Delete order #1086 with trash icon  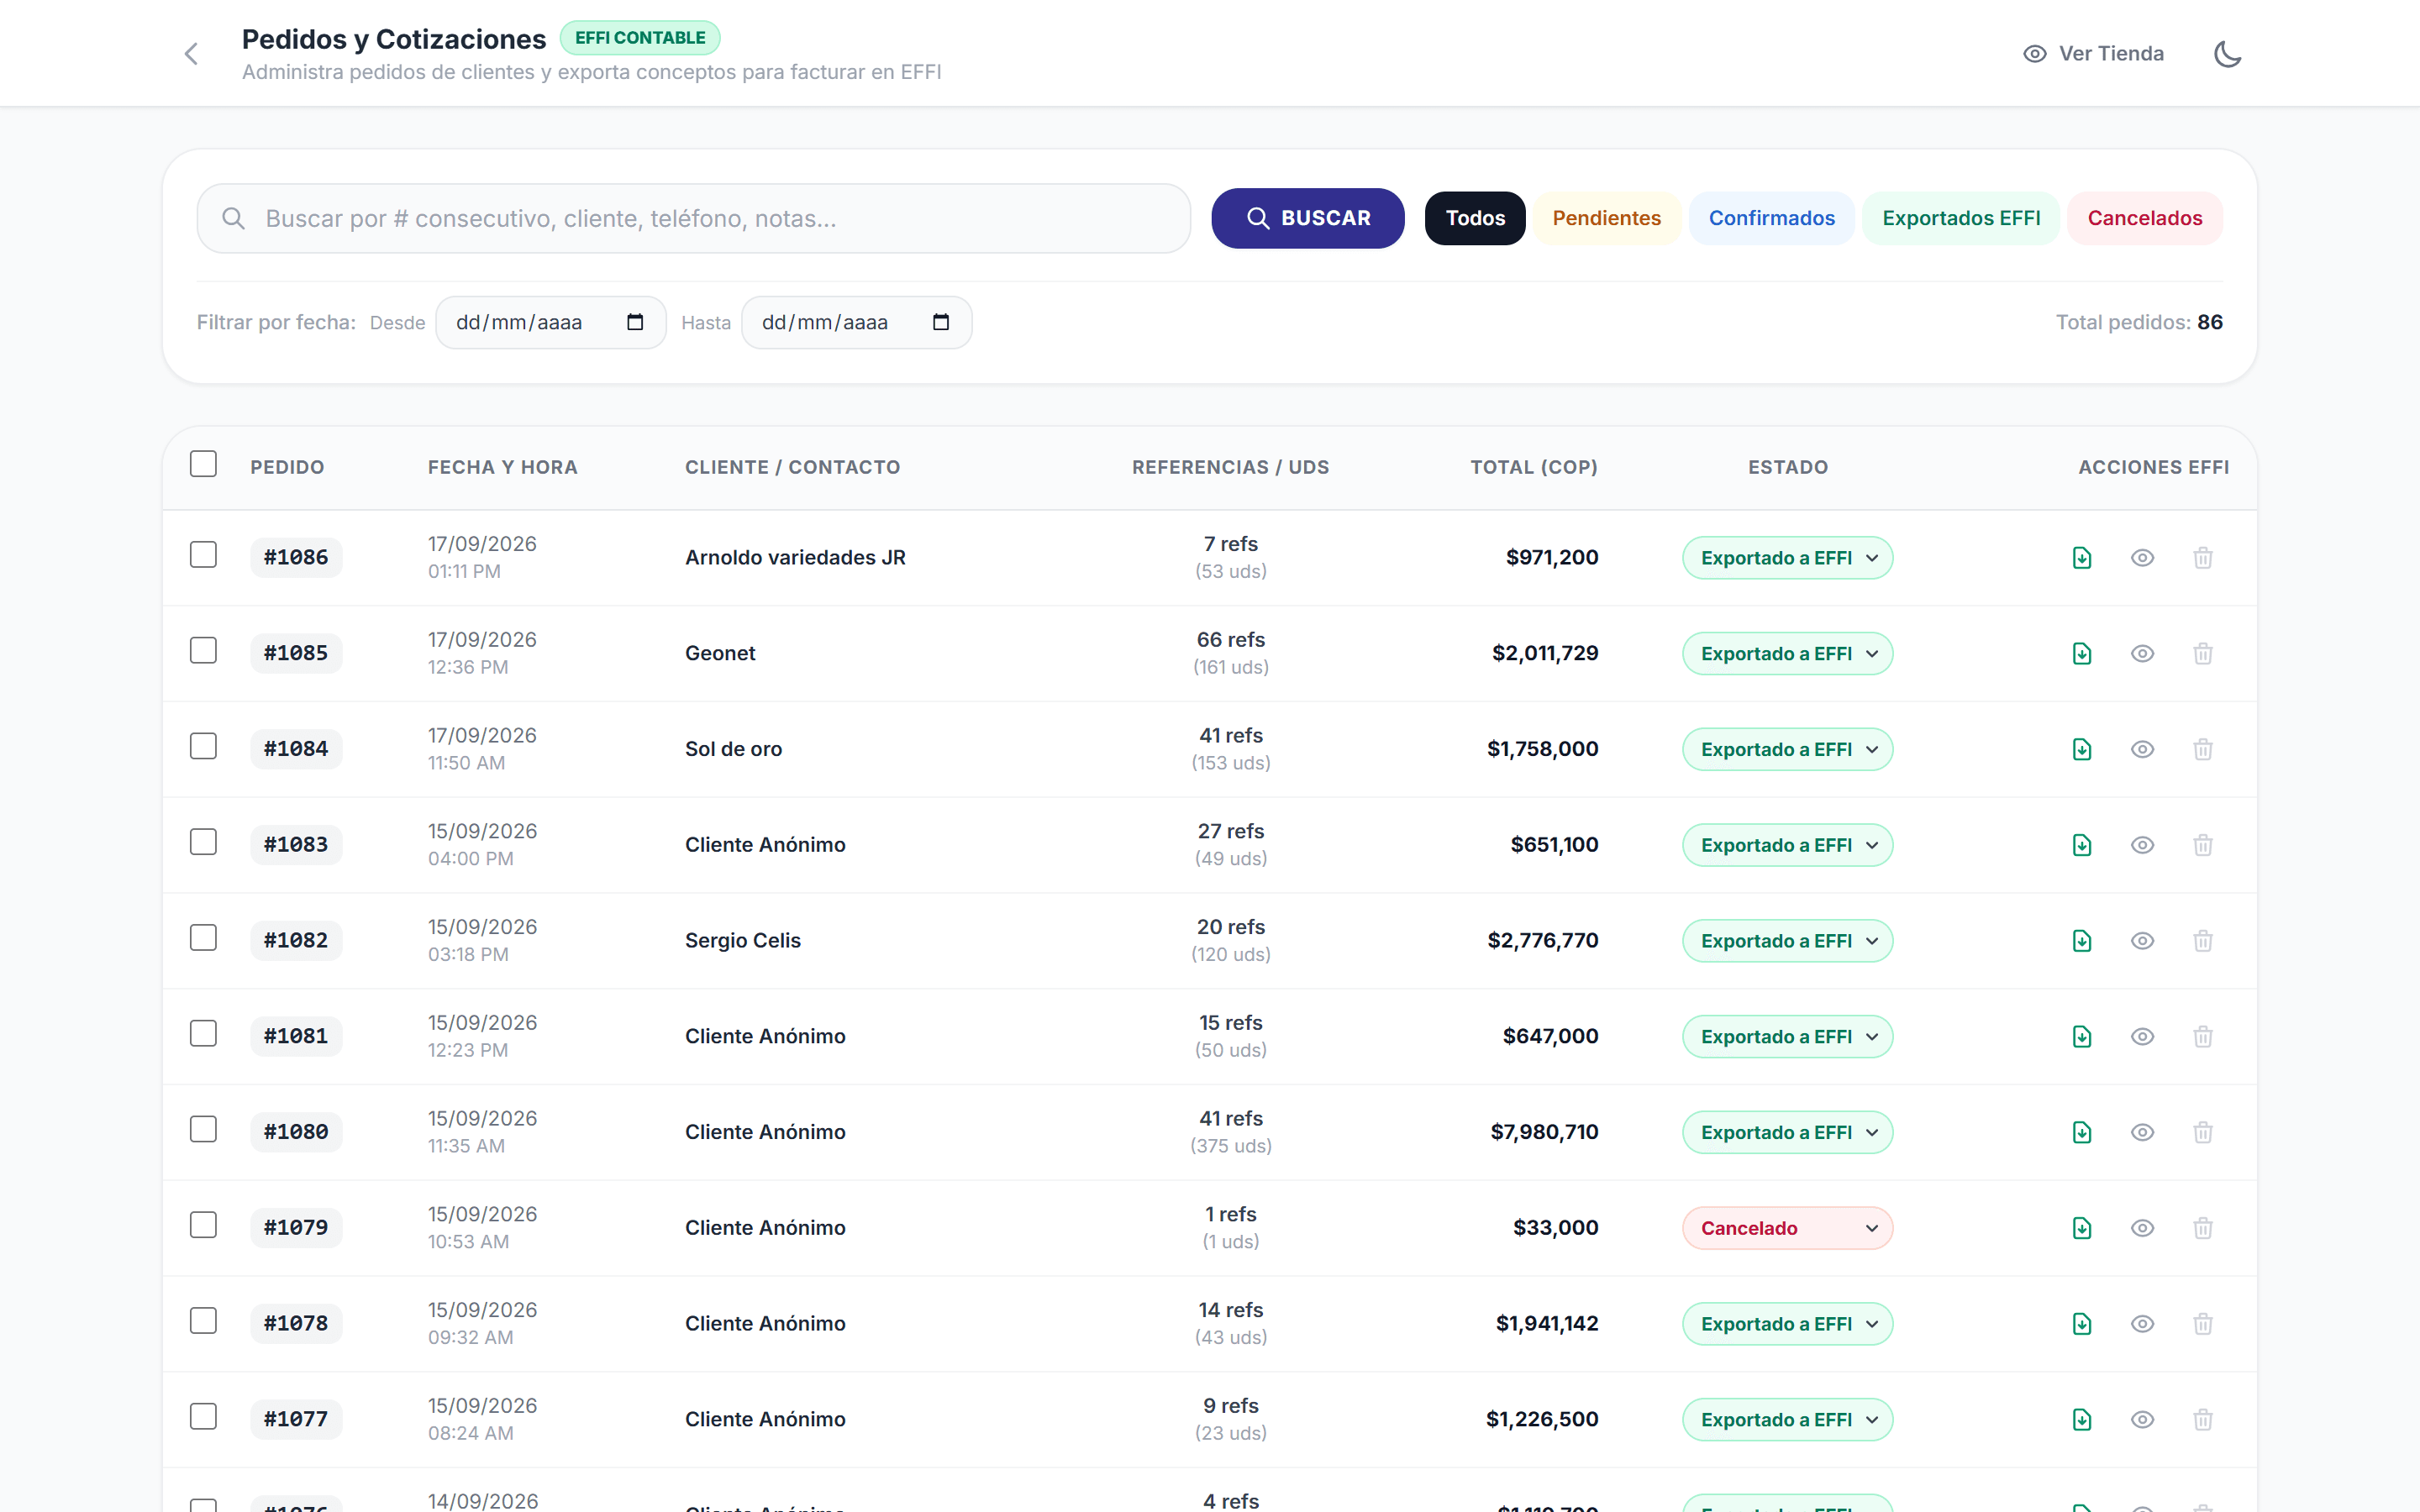[x=2203, y=558]
